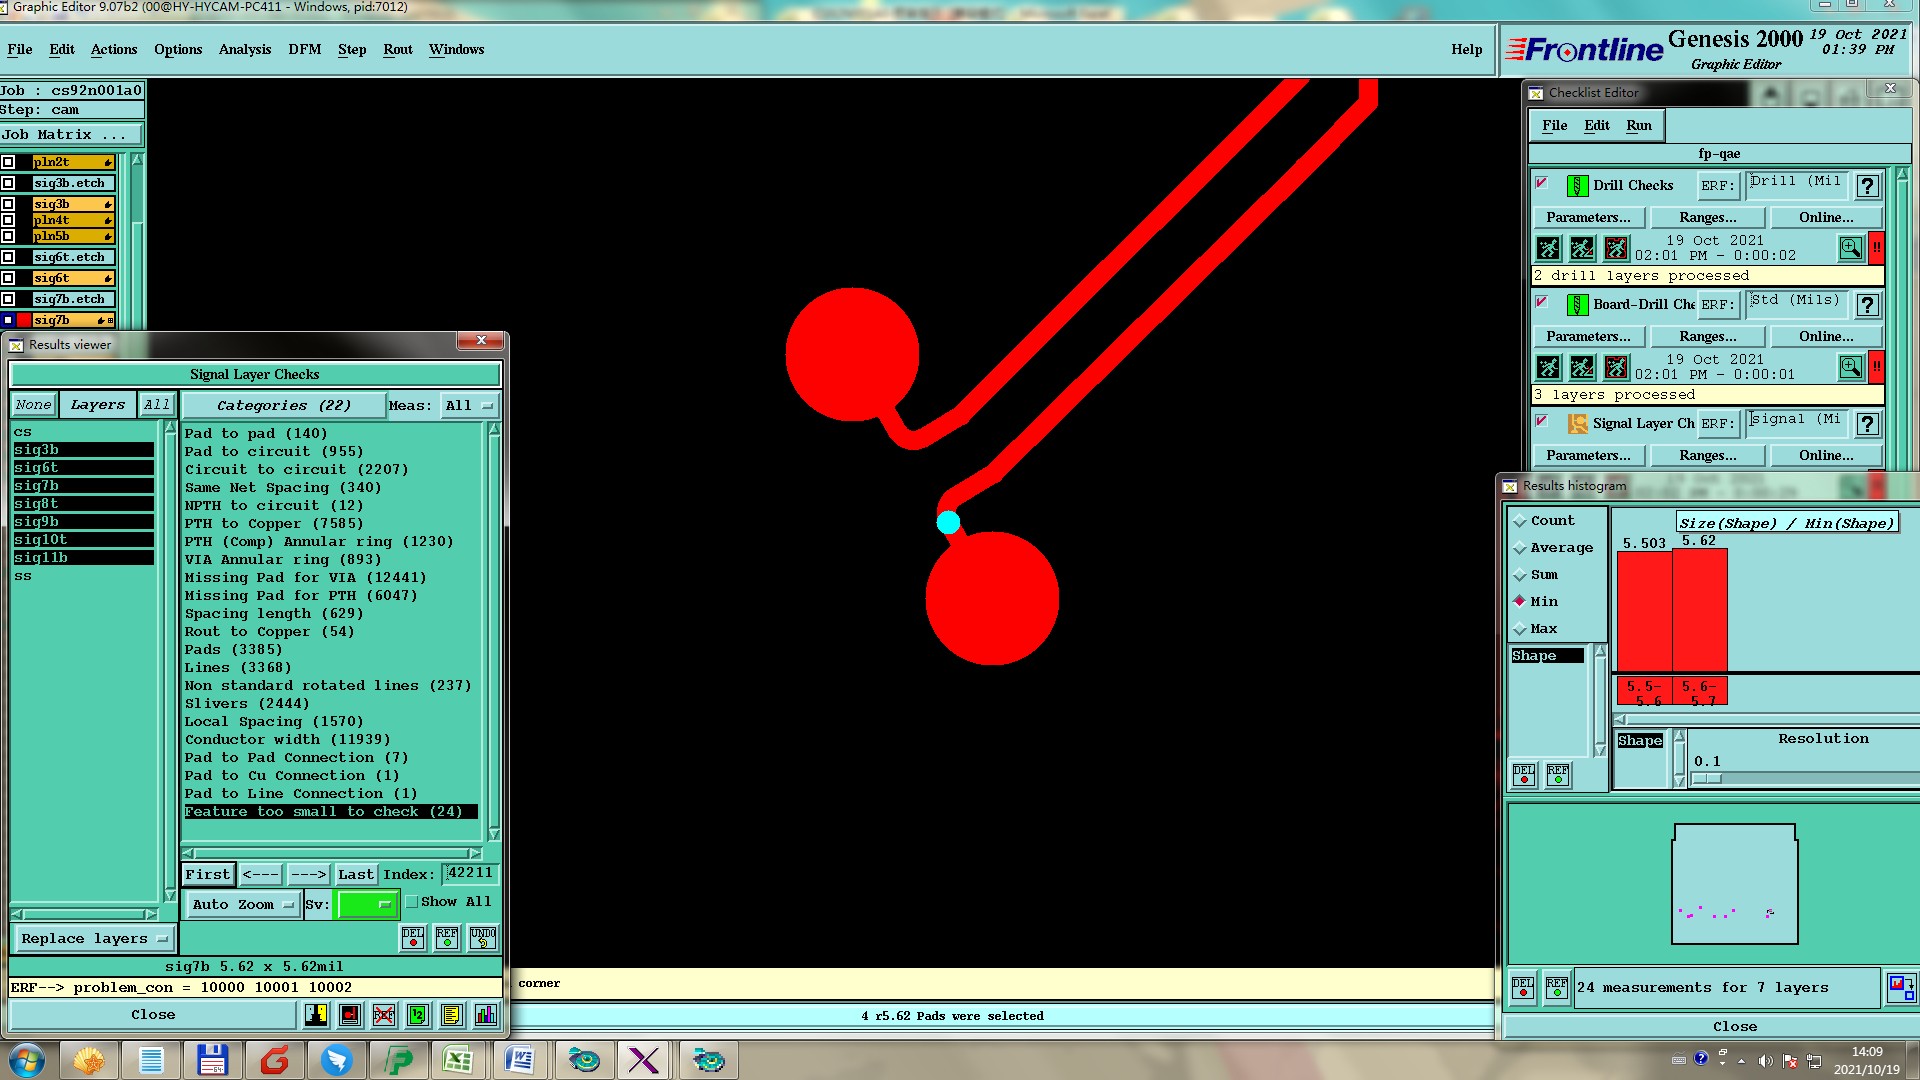Image resolution: width=1920 pixels, height=1080 pixels.
Task: Open the Run menu in Checklist Editor
Action: (1638, 125)
